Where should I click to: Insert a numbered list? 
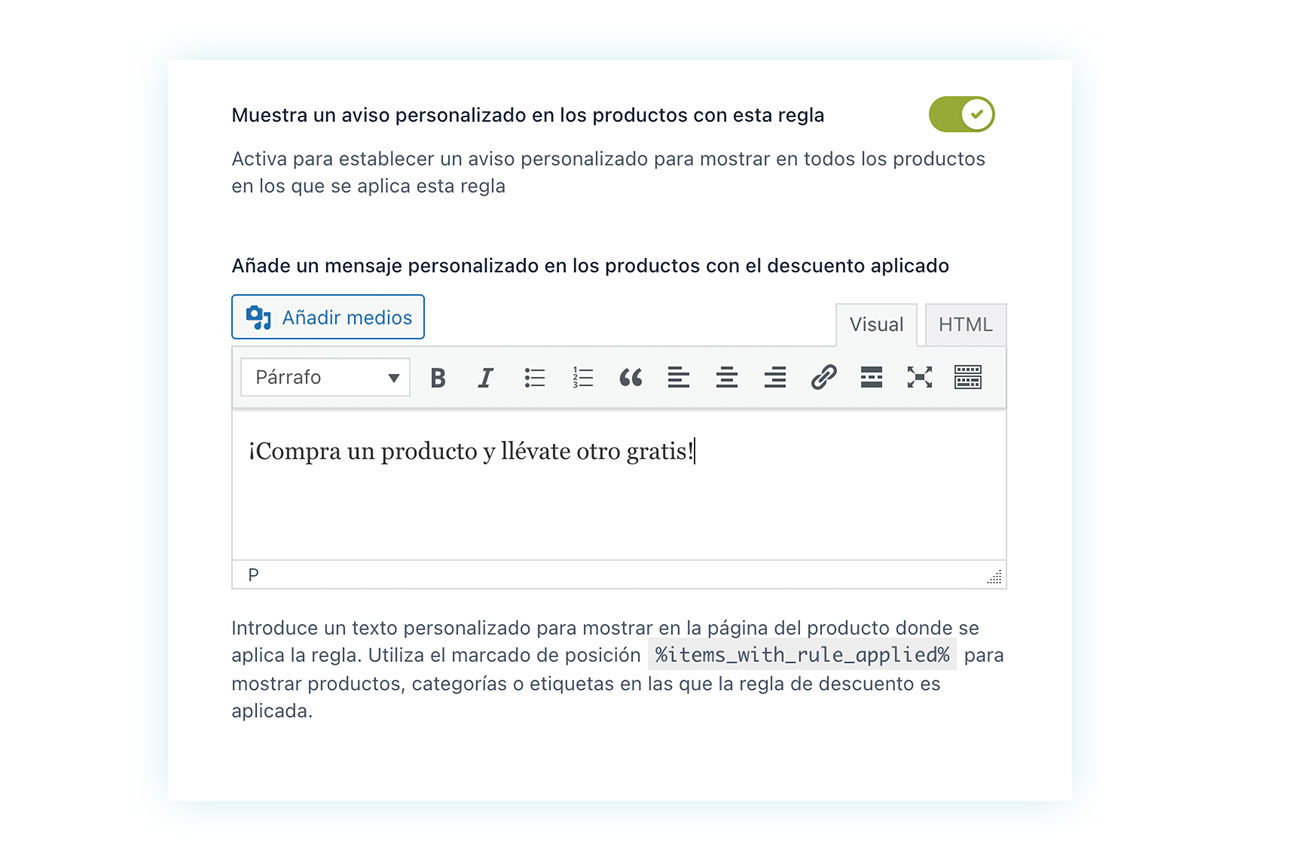(x=582, y=378)
